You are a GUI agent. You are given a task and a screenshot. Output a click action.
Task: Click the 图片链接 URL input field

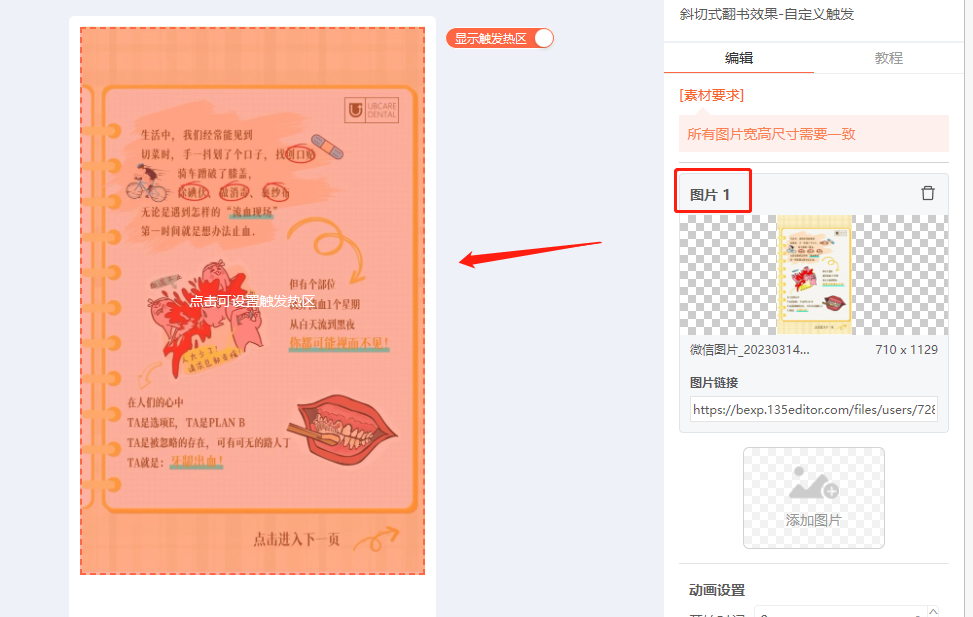pyautogui.click(x=814, y=410)
